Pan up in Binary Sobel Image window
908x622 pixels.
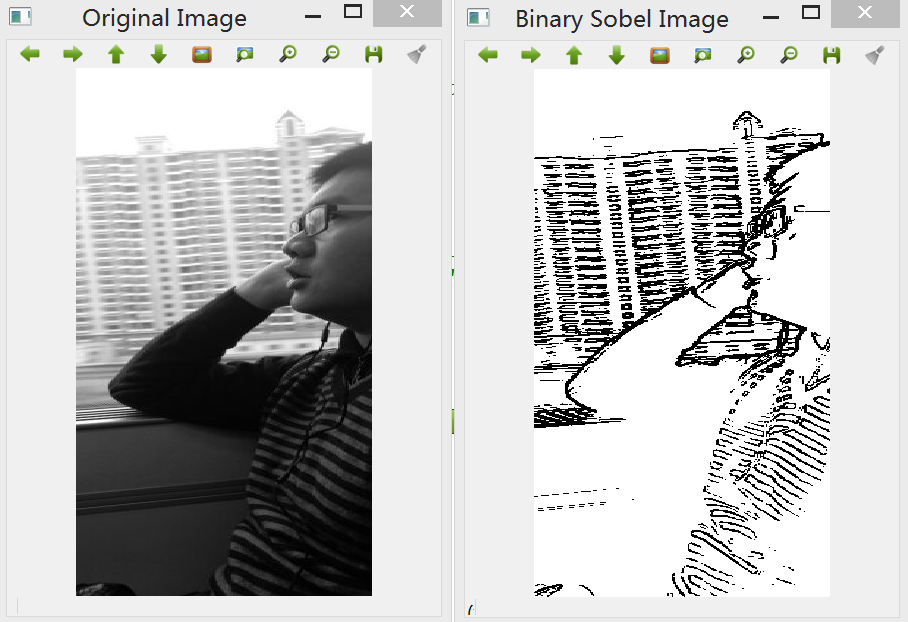pos(574,56)
